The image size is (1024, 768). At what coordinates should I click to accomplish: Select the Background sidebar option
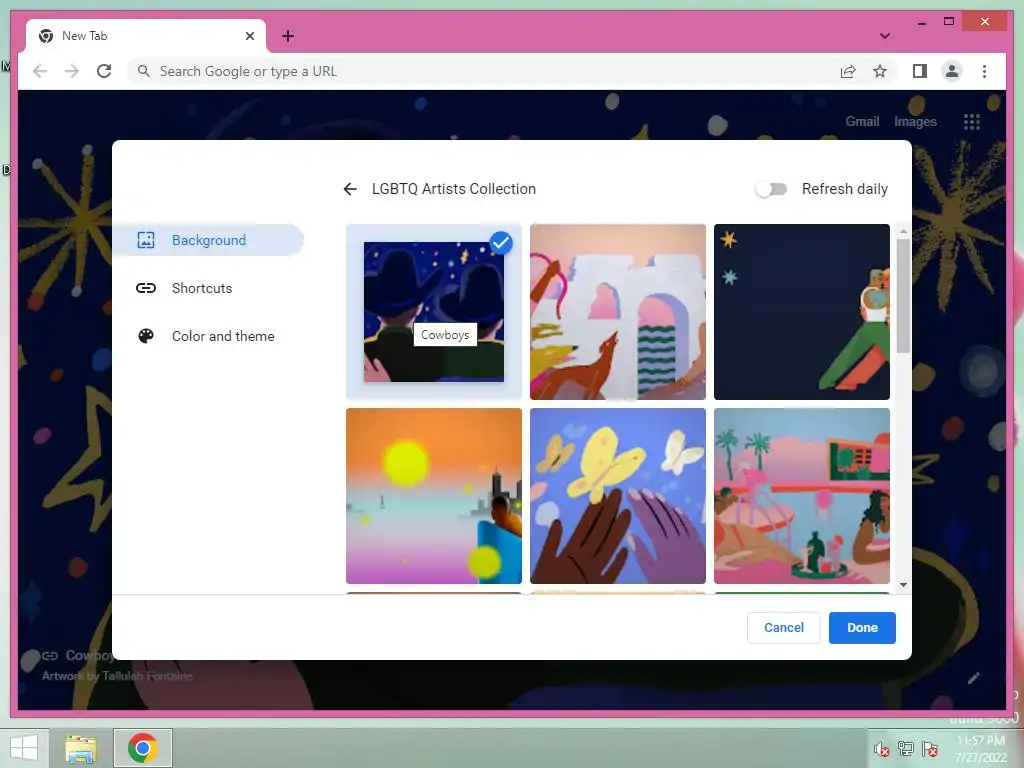(208, 240)
